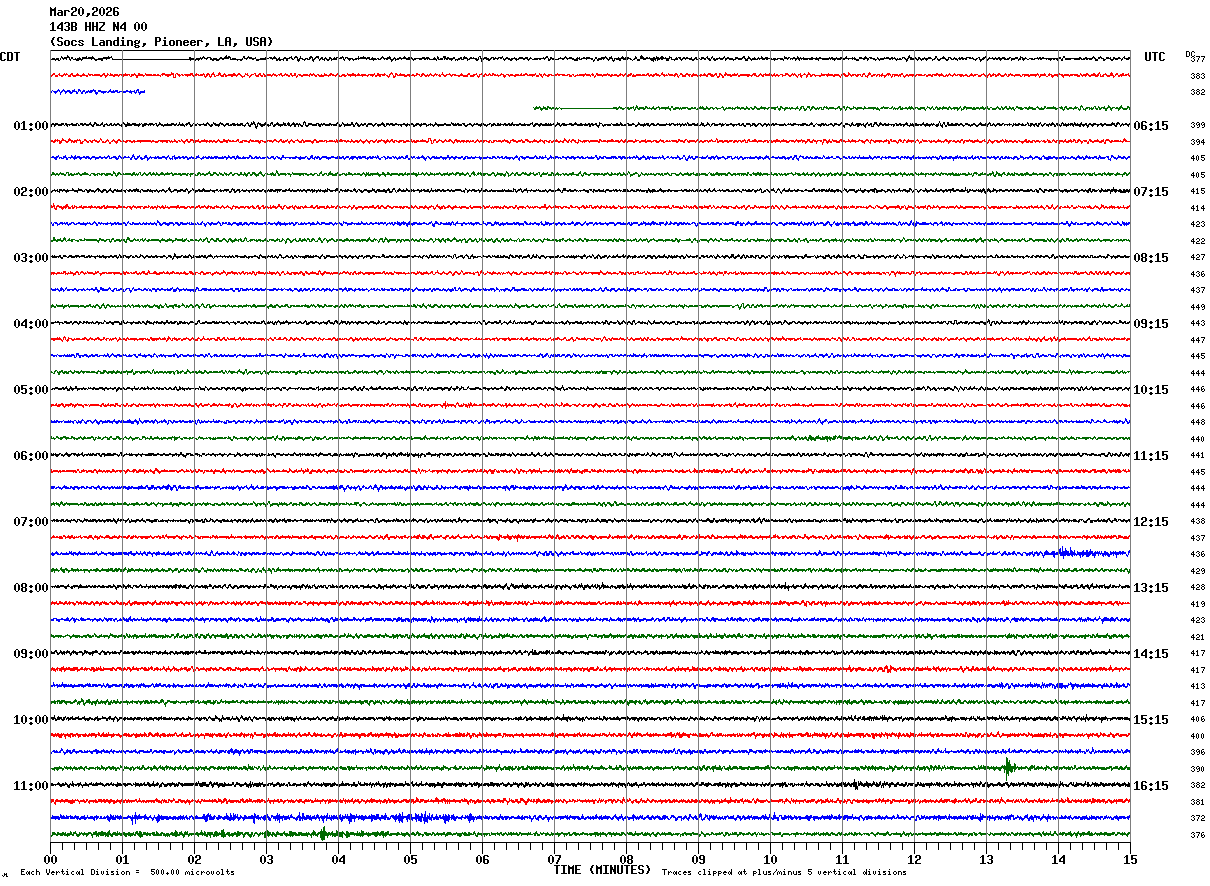Select the 06:00 CDT row label
1210x886 pixels.
(x=31, y=456)
